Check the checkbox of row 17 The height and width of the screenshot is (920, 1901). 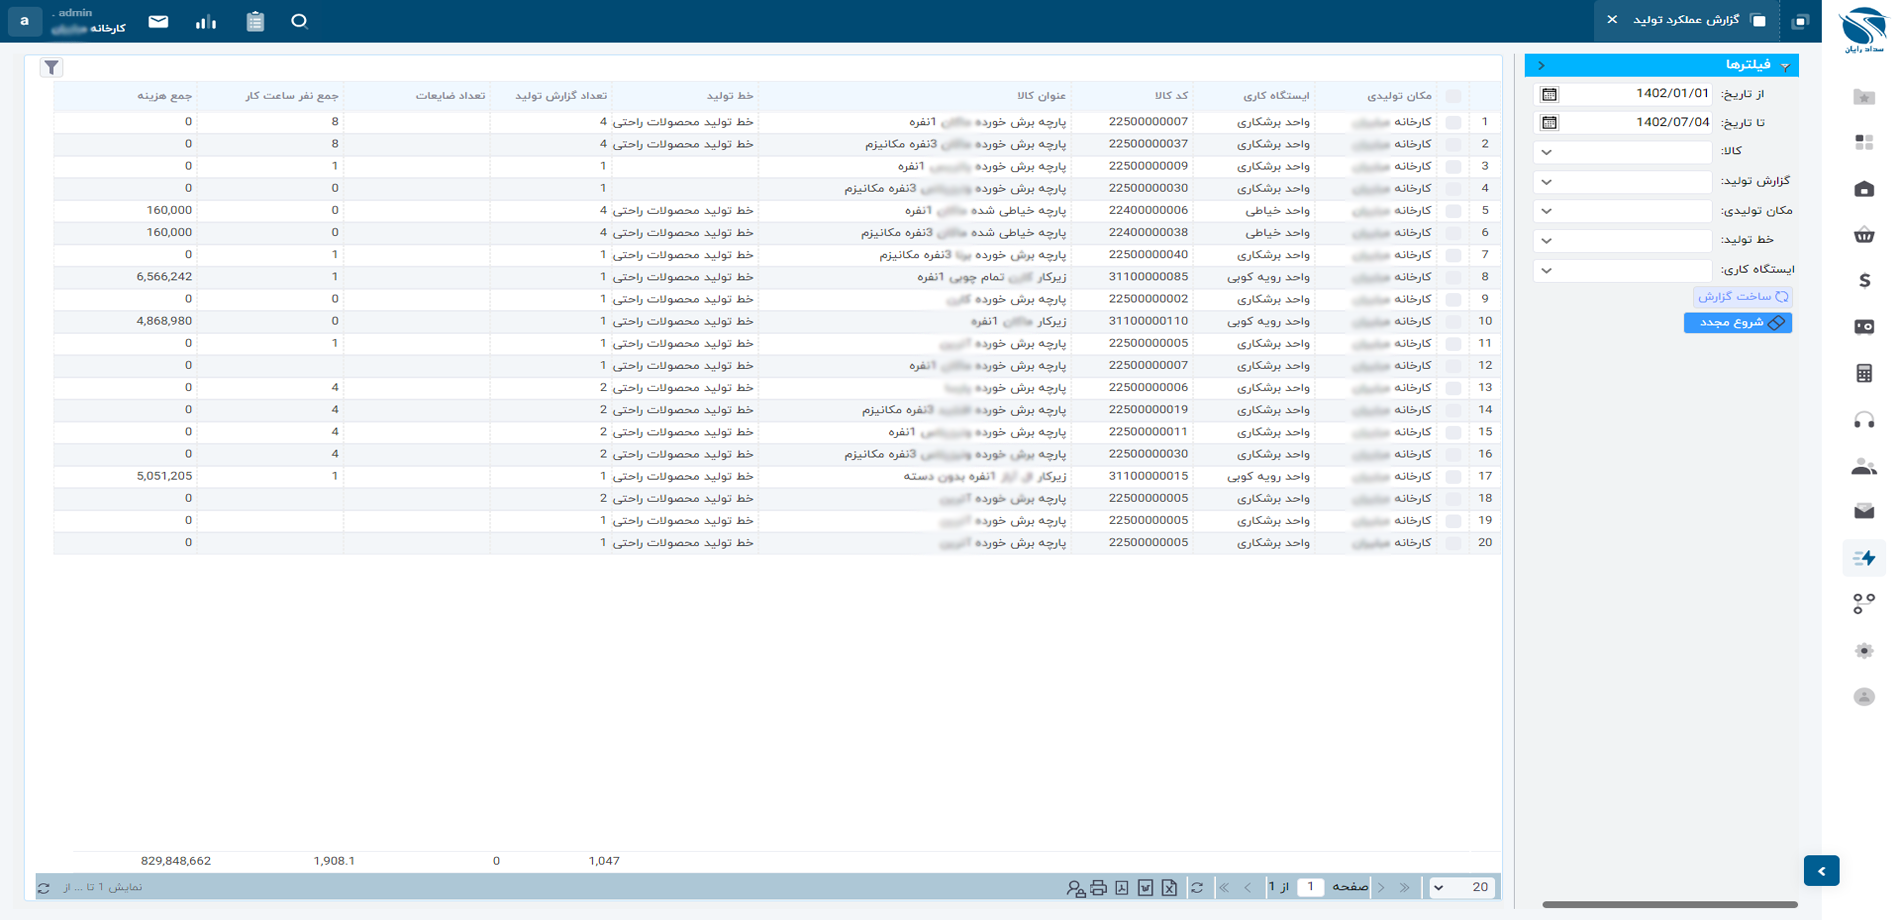(x=1453, y=476)
